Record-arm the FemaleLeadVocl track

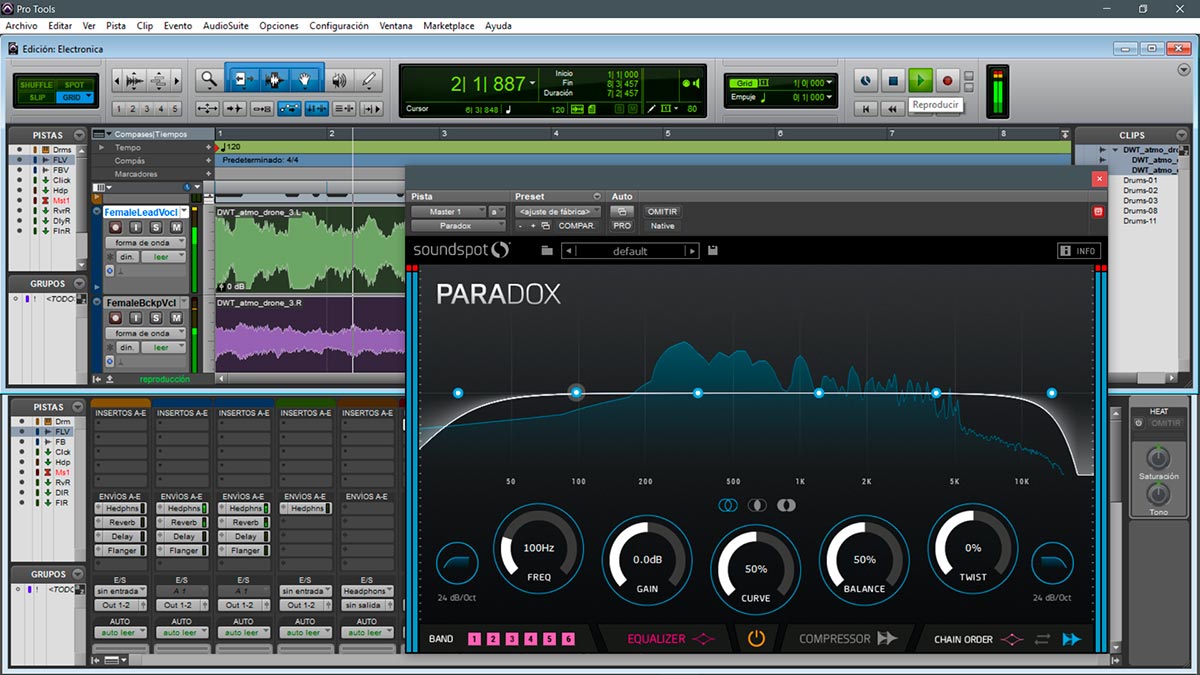(116, 228)
